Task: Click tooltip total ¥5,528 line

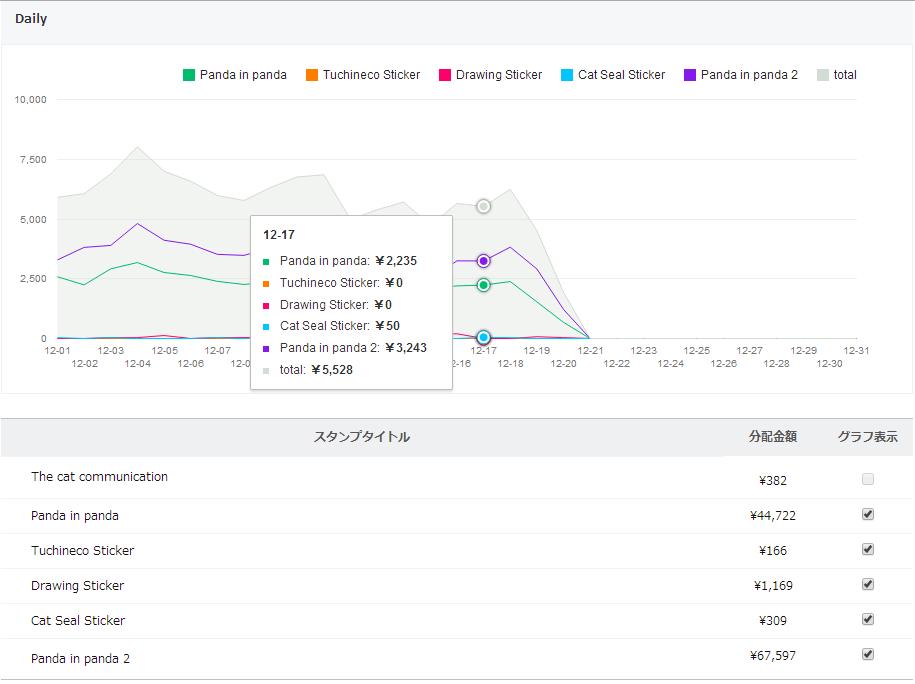Action: pyautogui.click(x=308, y=370)
